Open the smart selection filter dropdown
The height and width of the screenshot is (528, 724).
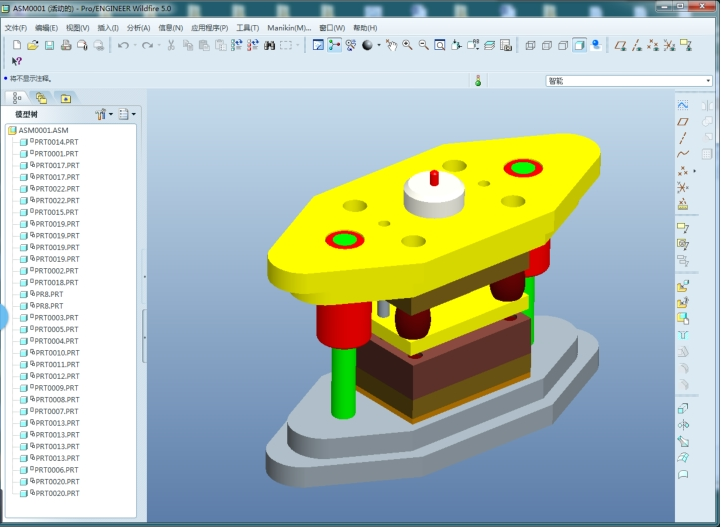tap(628, 81)
